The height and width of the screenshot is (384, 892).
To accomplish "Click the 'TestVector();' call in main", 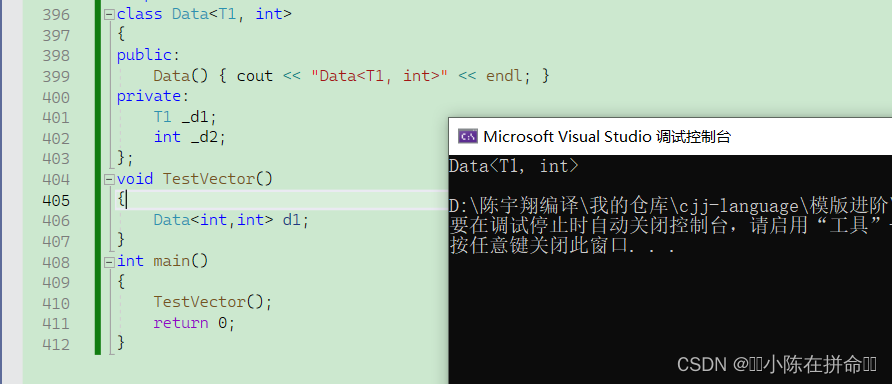I will [213, 302].
